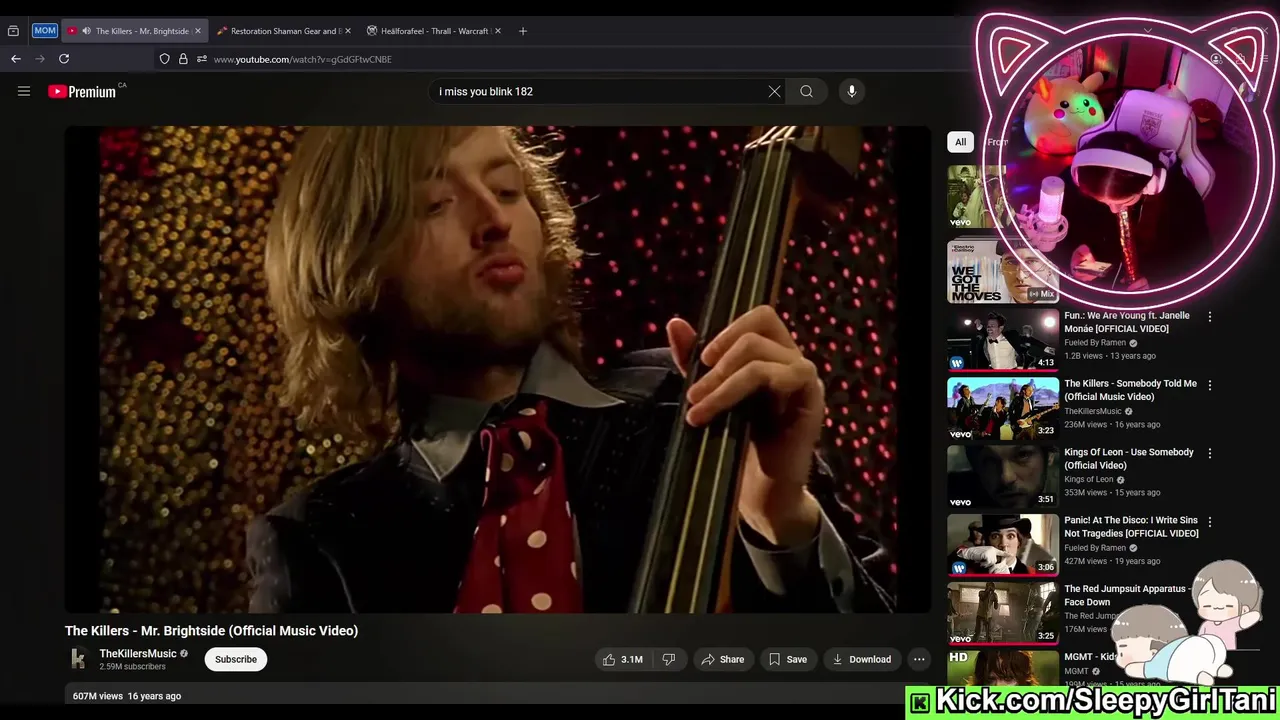Viewport: 1280px width, 720px height.
Task: Close The Killers - Mr. Brightside tab
Action: pyautogui.click(x=197, y=31)
